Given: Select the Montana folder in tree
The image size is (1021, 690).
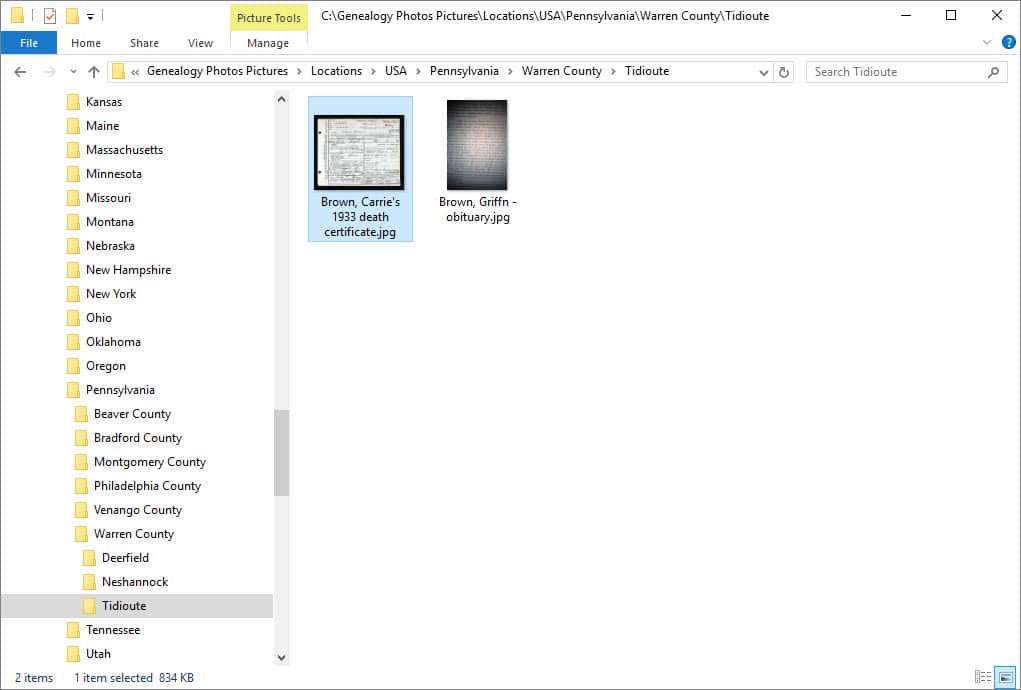Looking at the screenshot, I should pos(109,222).
